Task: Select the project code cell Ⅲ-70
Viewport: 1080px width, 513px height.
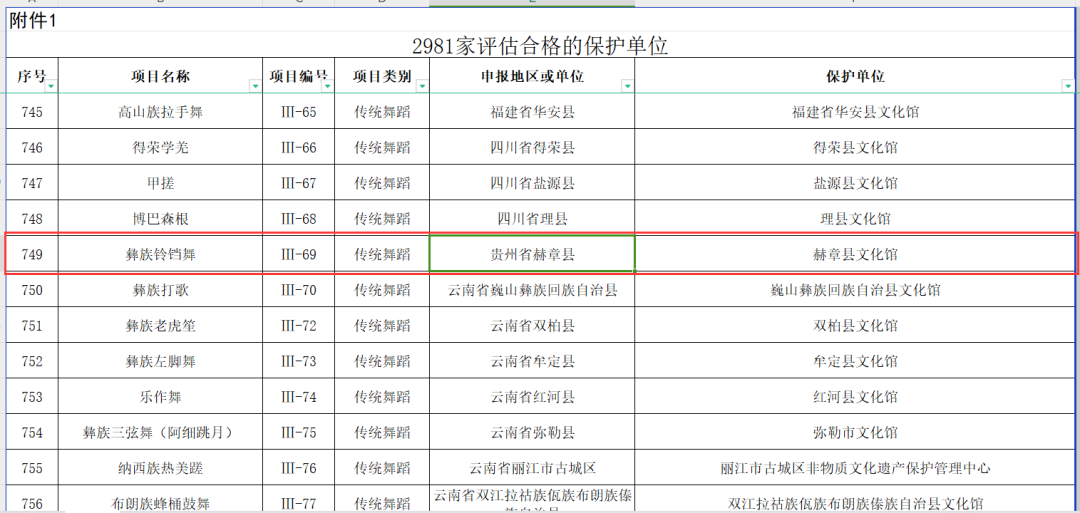Action: pyautogui.click(x=298, y=291)
